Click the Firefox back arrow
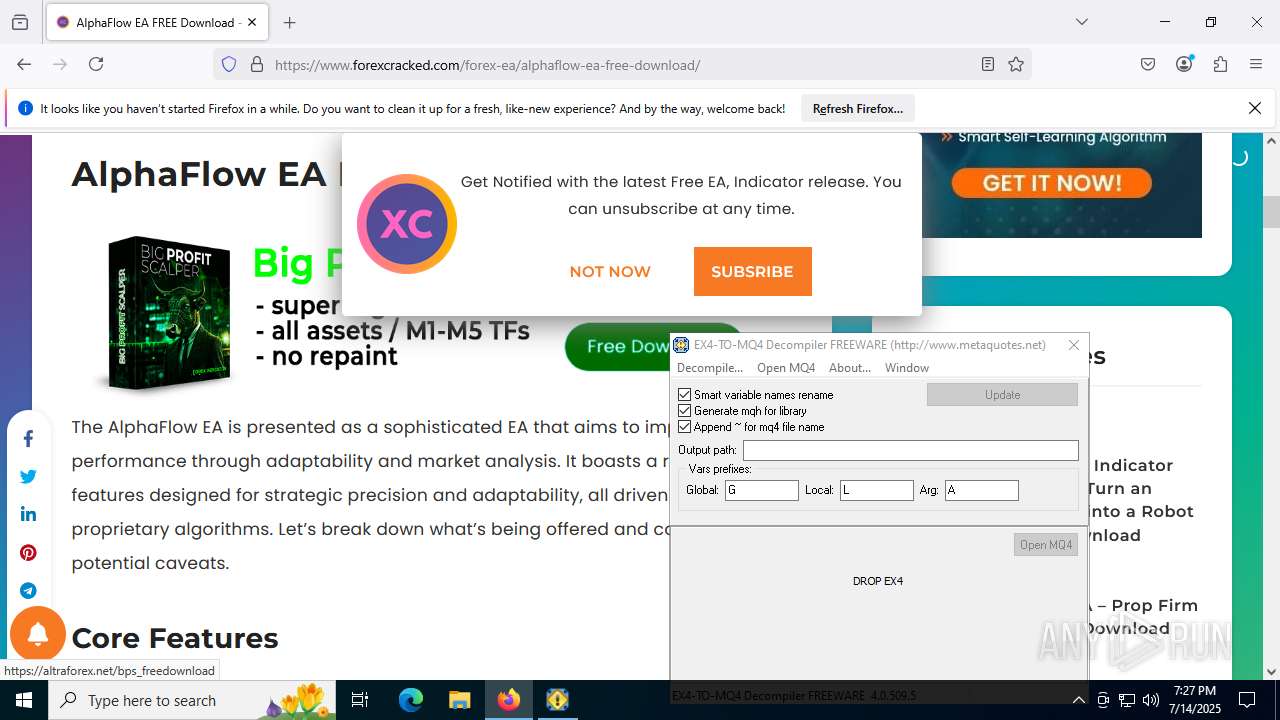 [24, 64]
